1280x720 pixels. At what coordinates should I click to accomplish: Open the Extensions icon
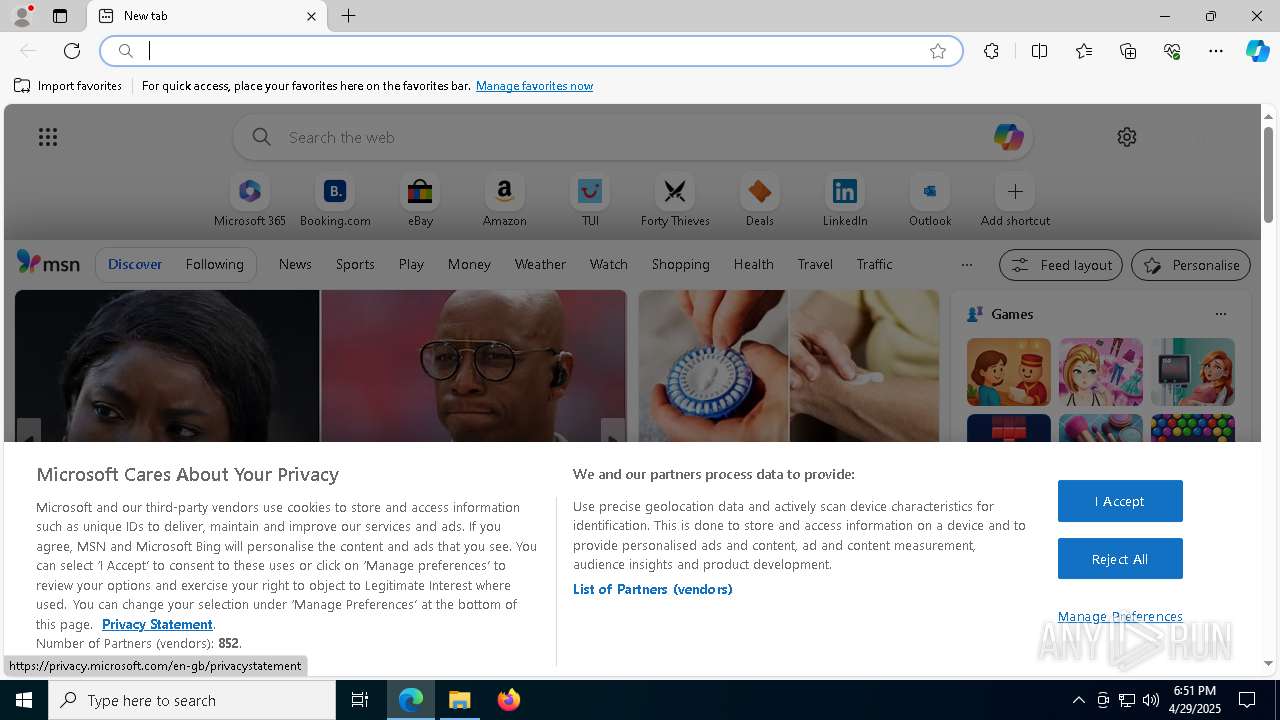point(991,51)
